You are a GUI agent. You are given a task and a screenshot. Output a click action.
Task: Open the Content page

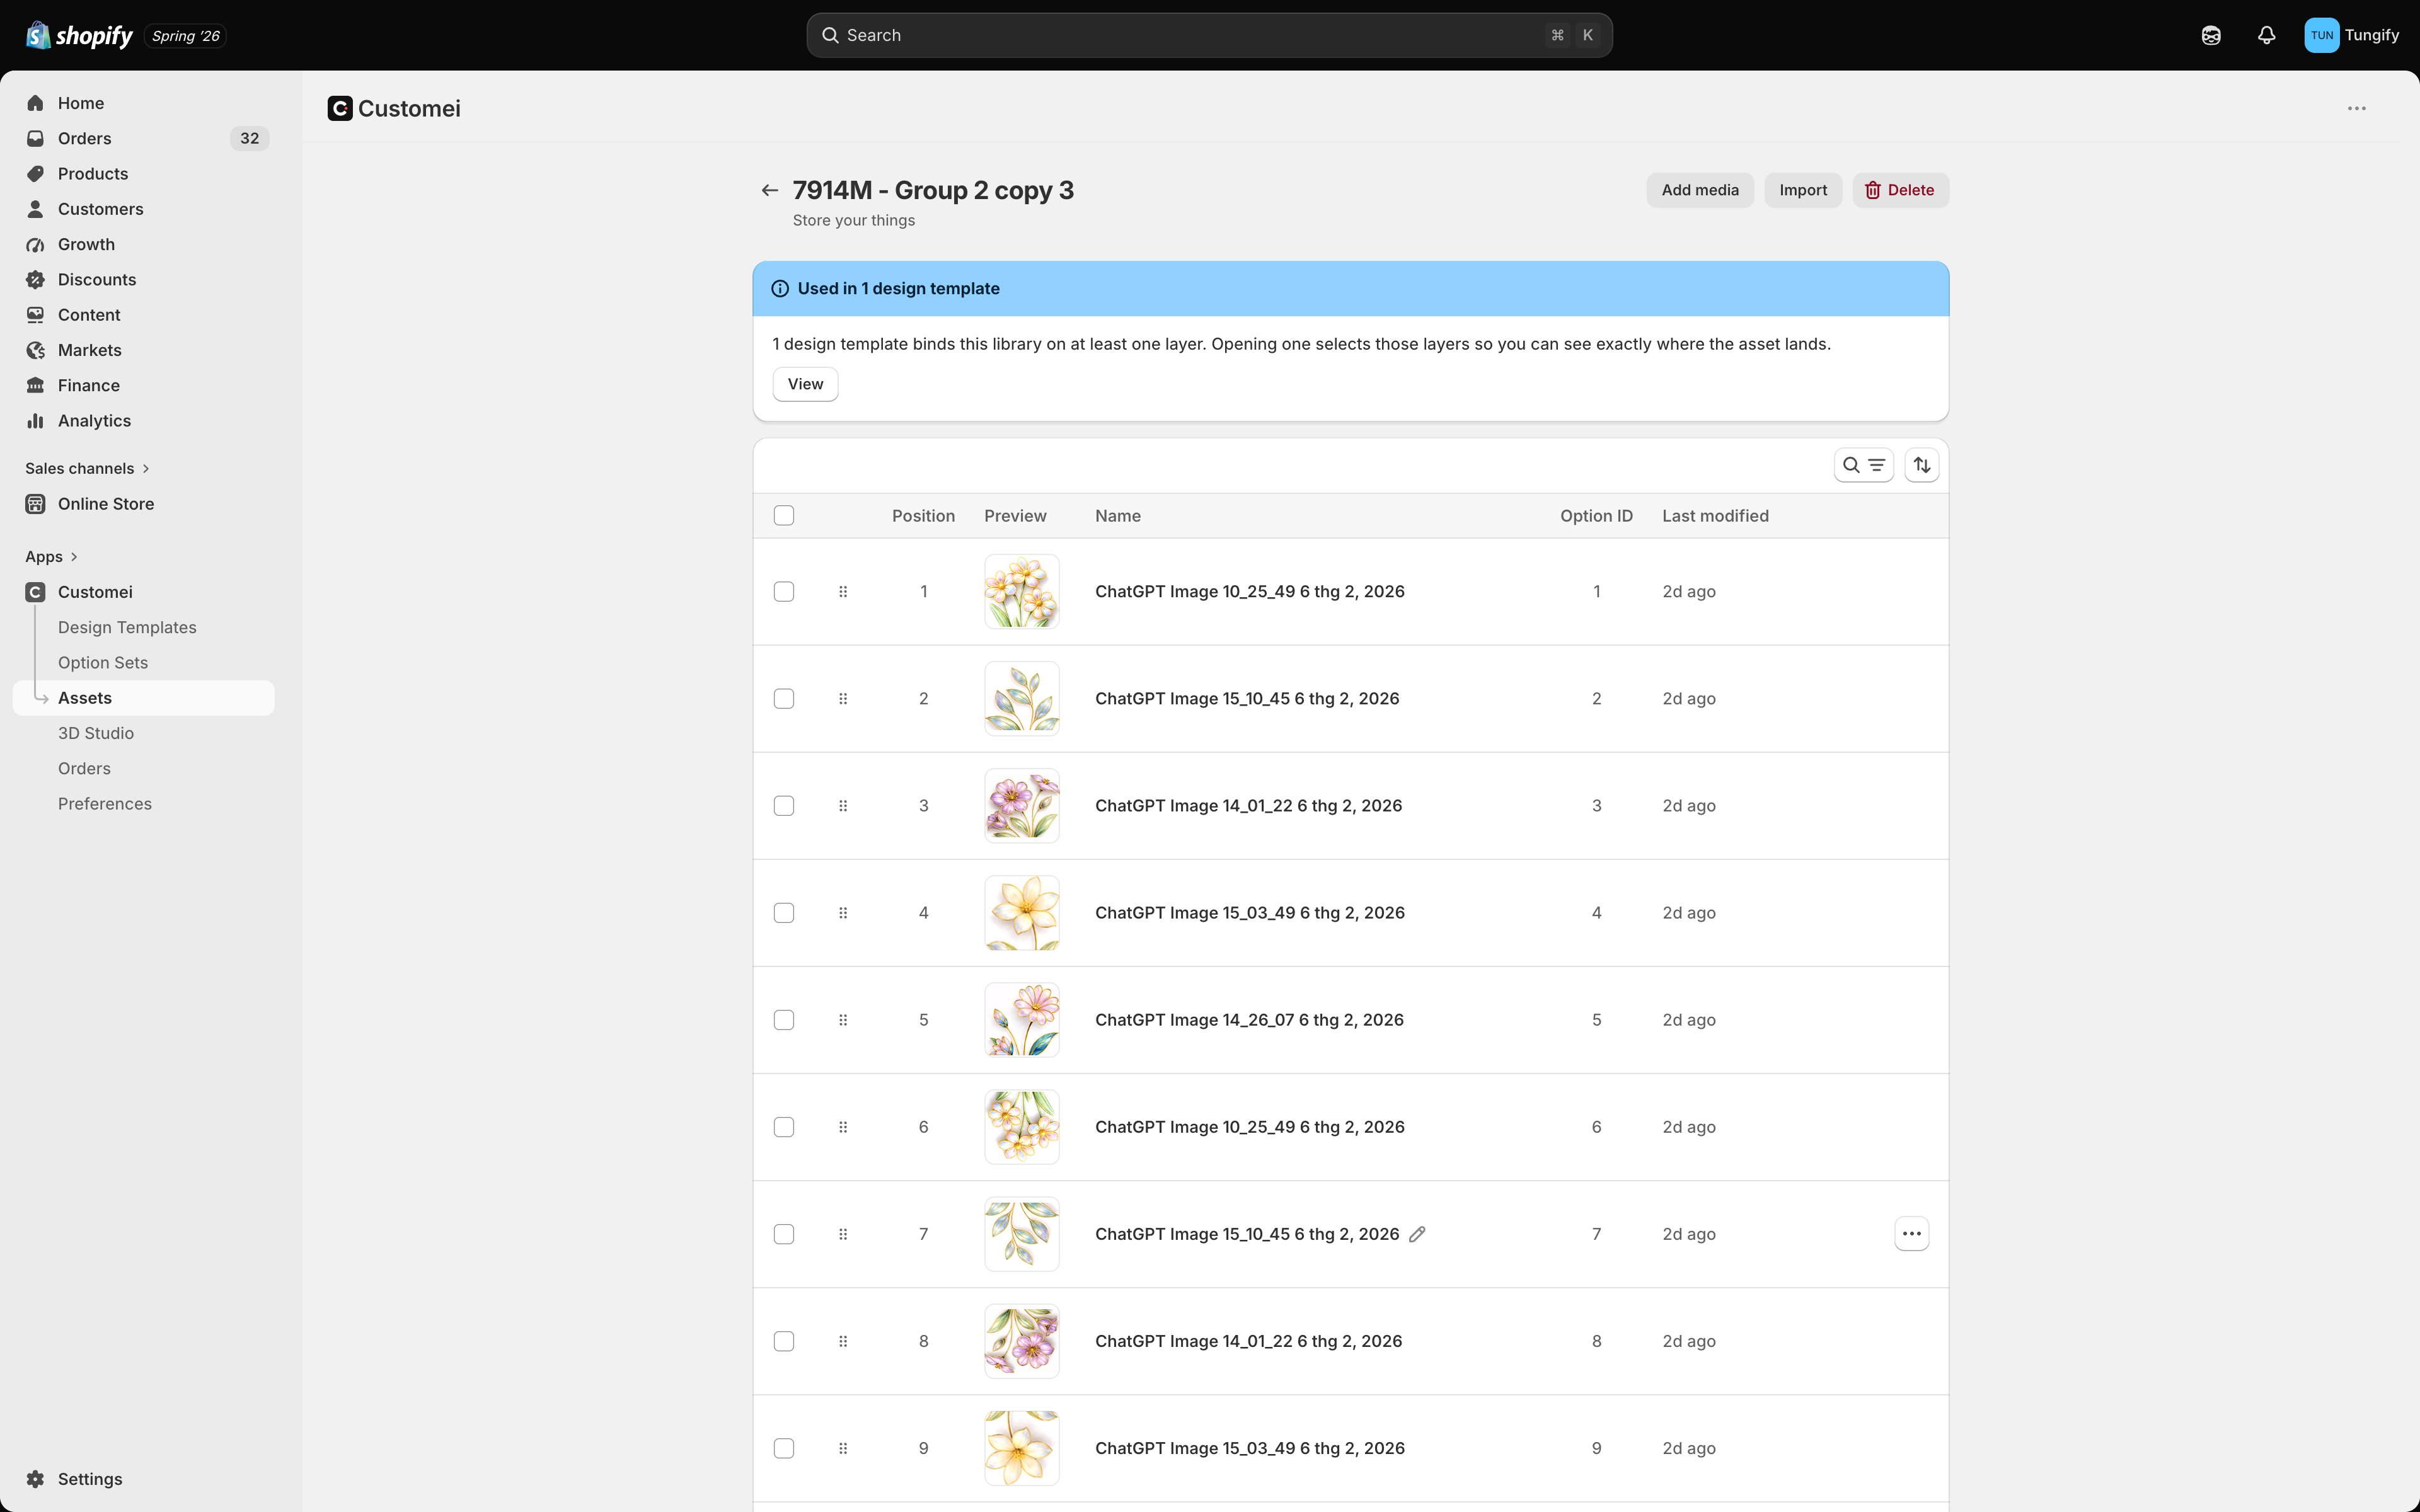(144, 315)
